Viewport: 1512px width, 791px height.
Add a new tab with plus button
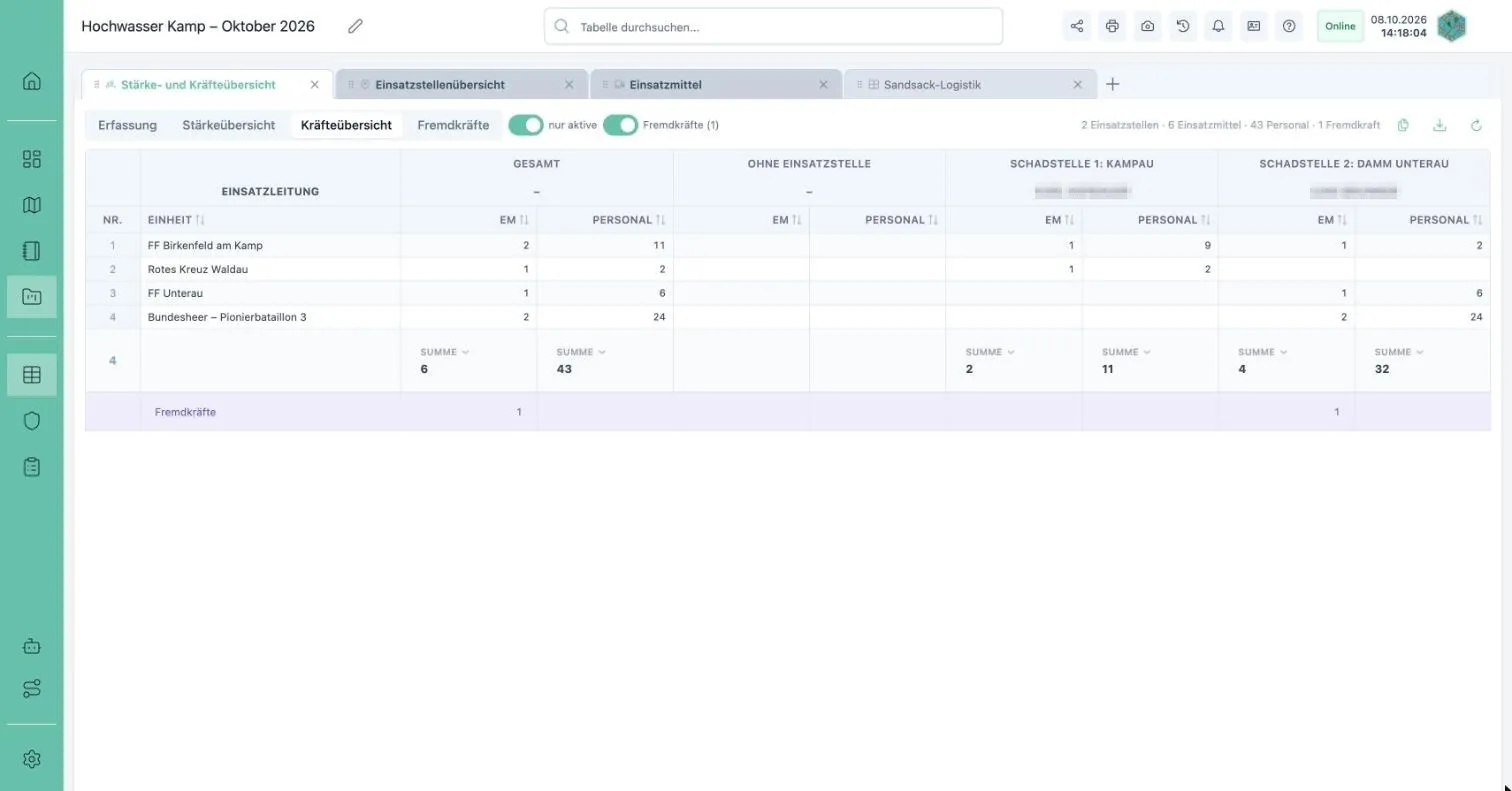1113,84
